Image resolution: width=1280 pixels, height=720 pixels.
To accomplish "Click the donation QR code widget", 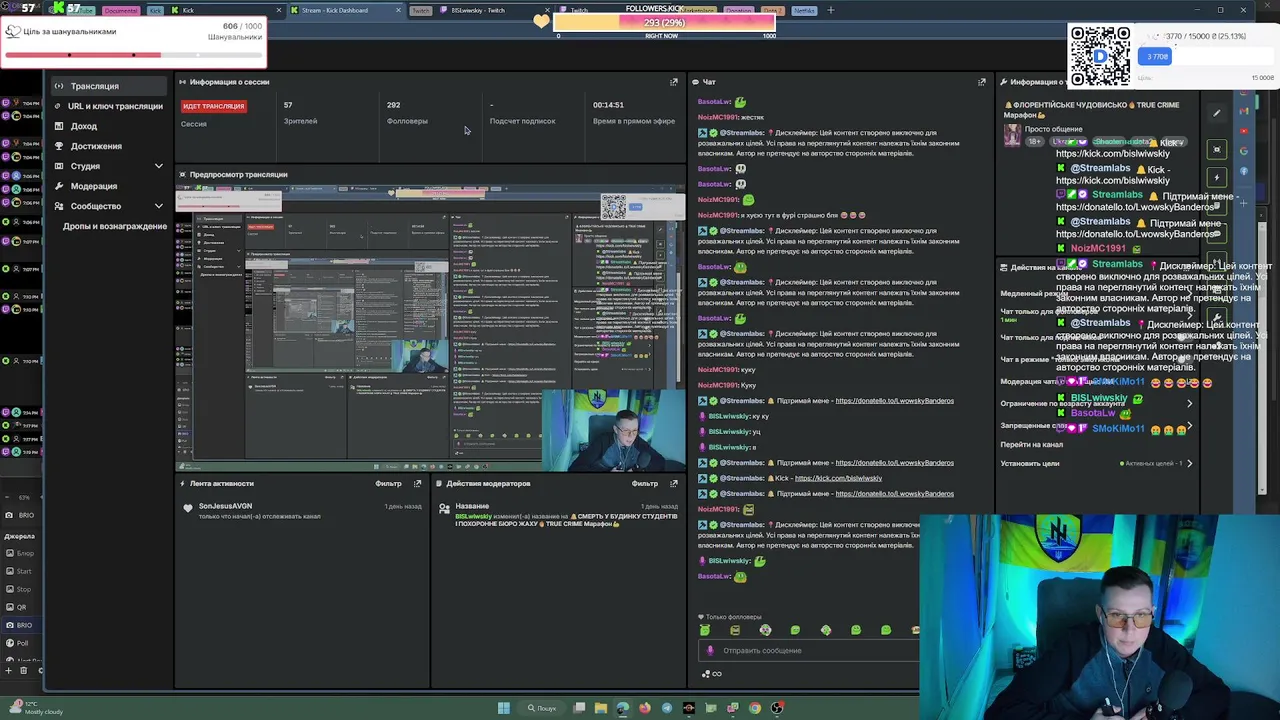I will click(1100, 56).
